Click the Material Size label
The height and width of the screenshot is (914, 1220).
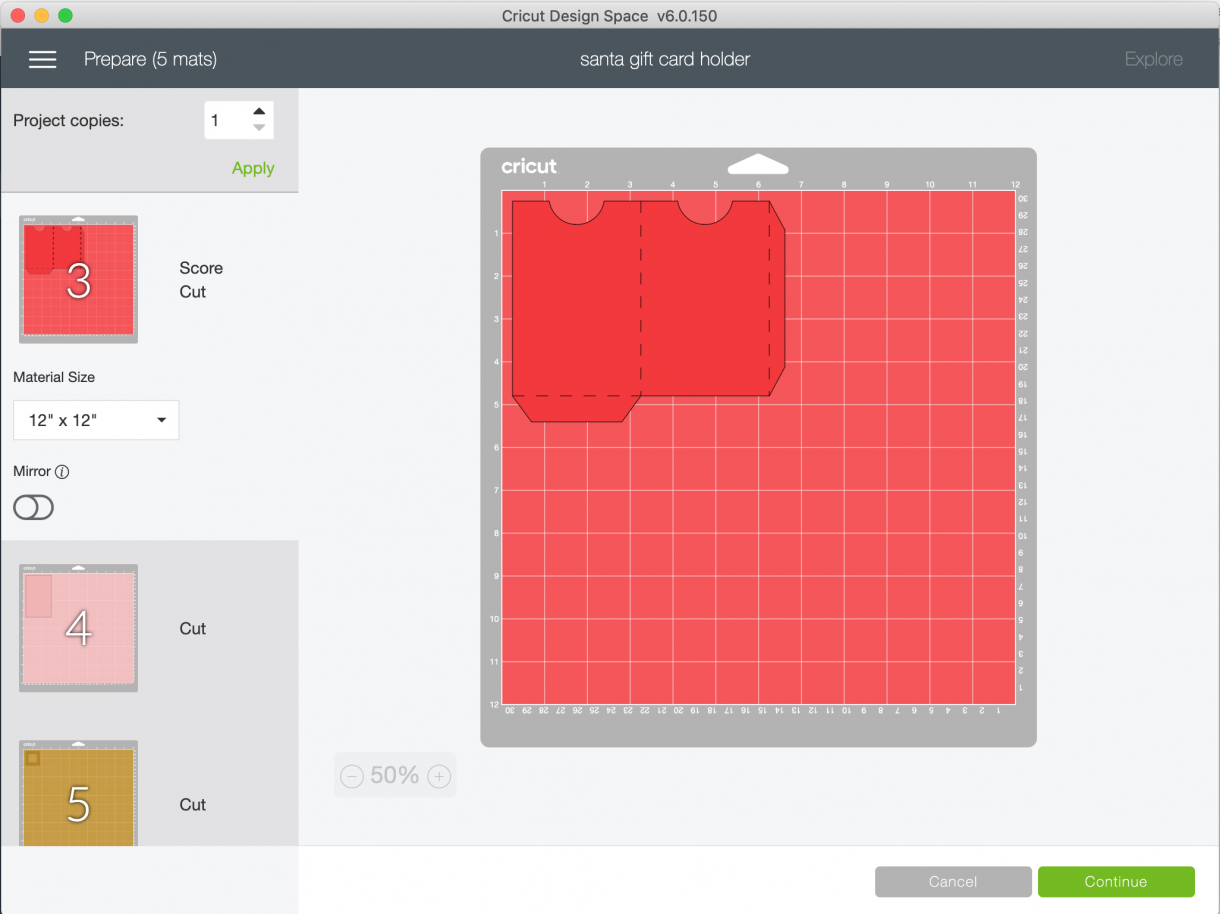click(54, 377)
